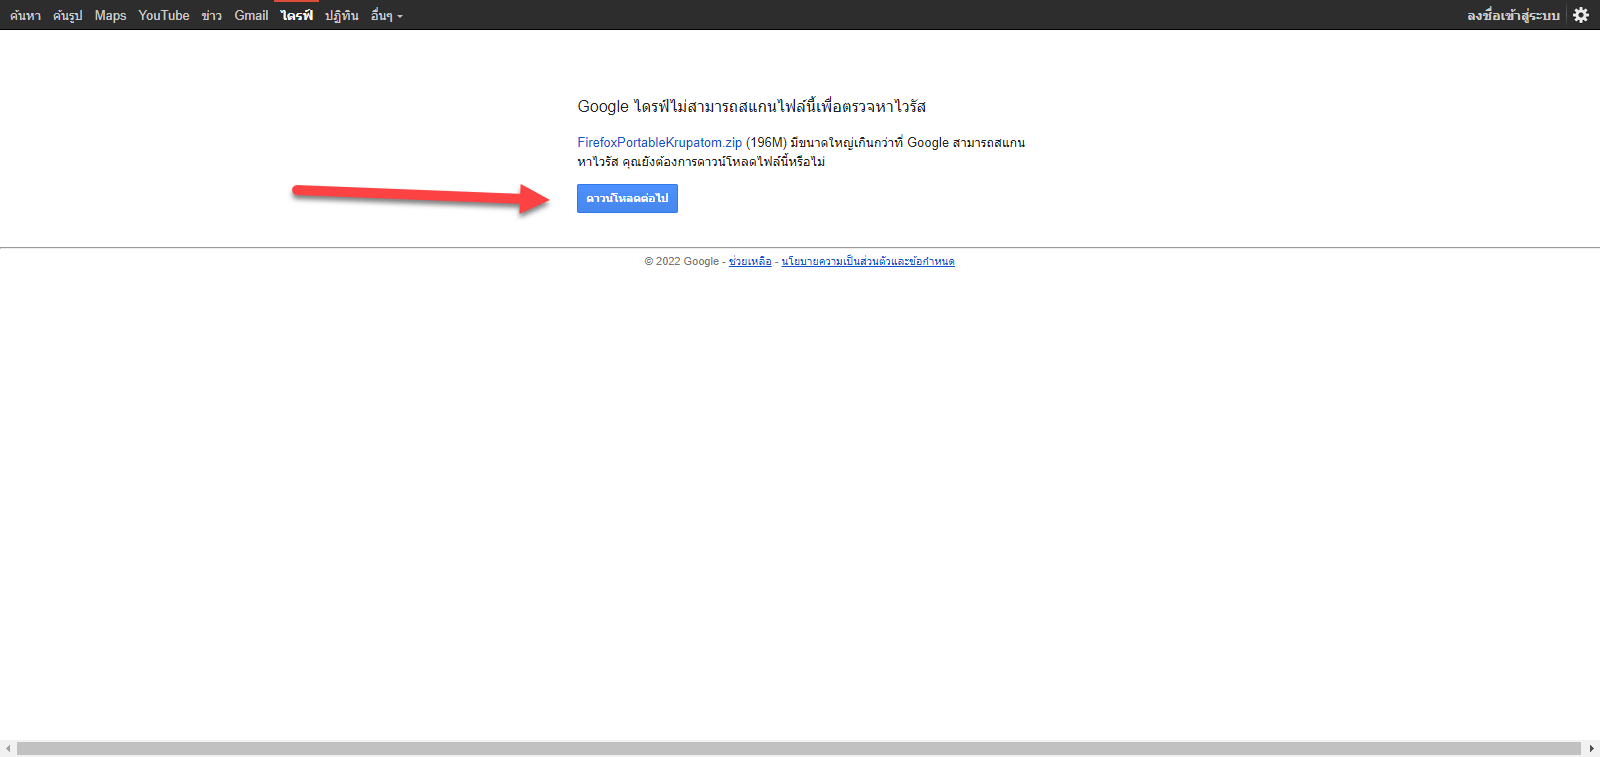
Task: Go to Maps in the top bar
Action: point(111,16)
